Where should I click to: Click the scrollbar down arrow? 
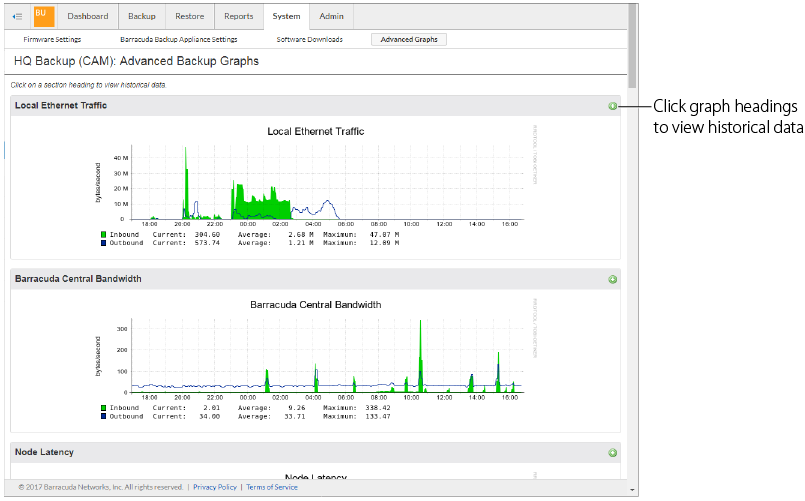[x=632, y=490]
